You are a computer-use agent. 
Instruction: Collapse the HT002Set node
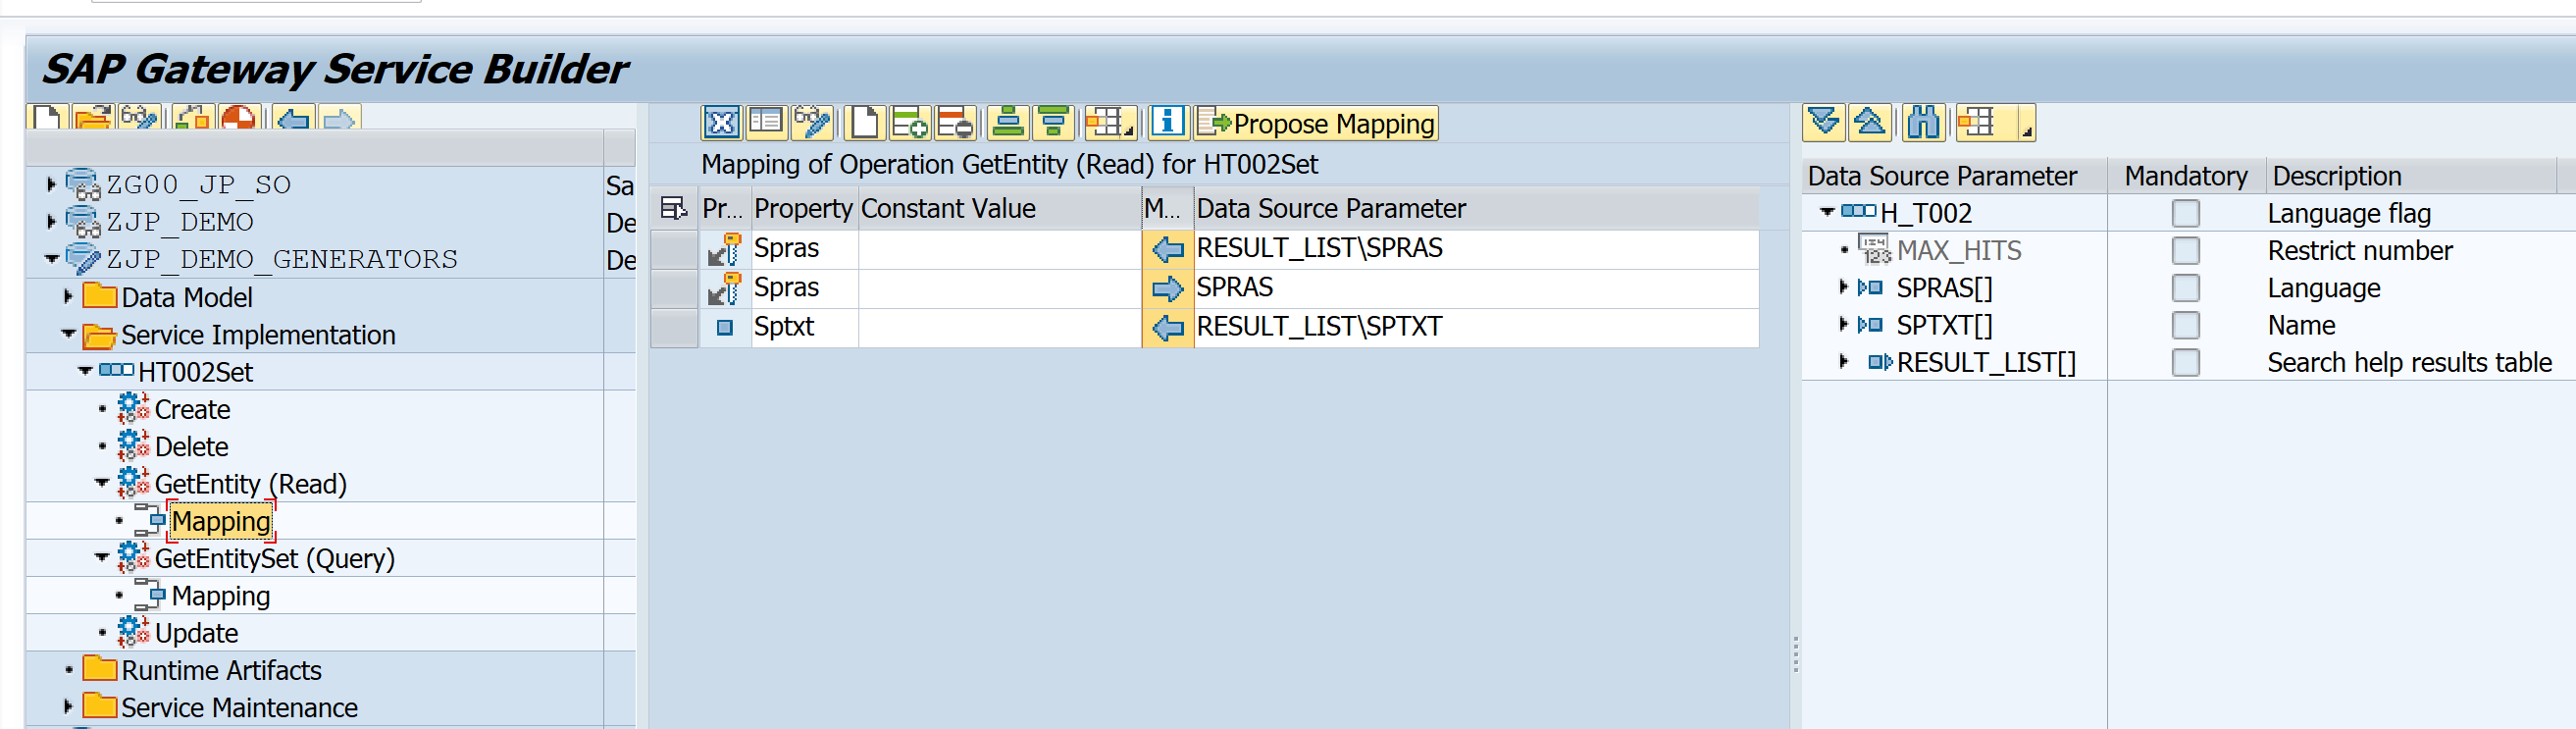point(85,370)
